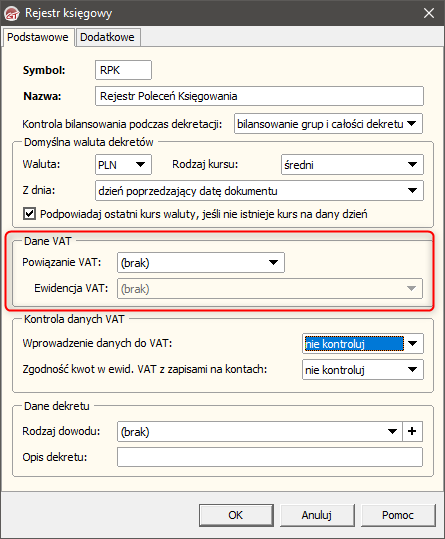Viewport: 445px width, 539px height.
Task: Switch to the Dodatkowe tab
Action: (x=107, y=37)
